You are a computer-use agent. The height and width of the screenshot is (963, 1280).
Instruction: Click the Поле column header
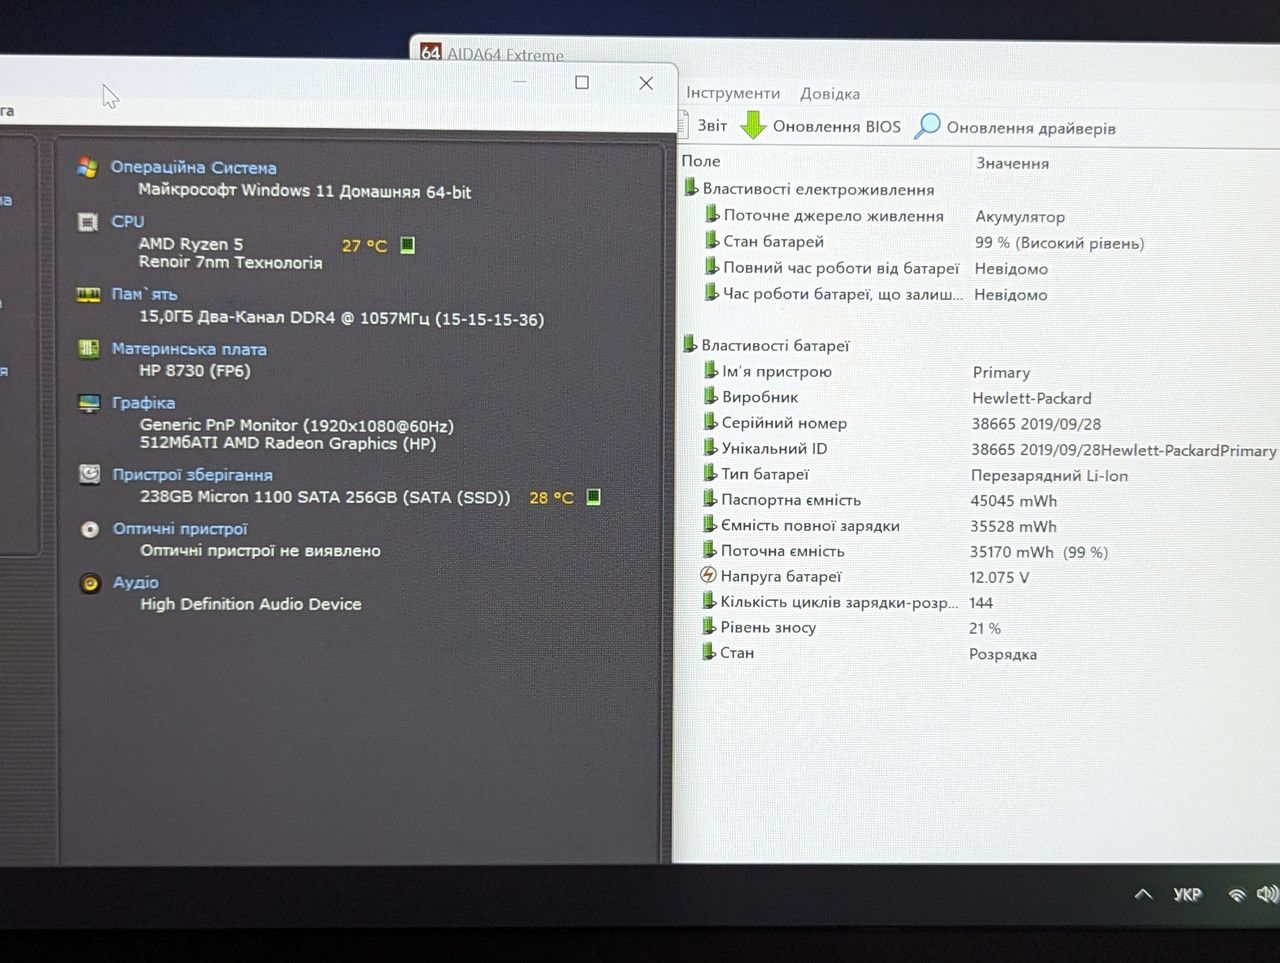tap(701, 161)
